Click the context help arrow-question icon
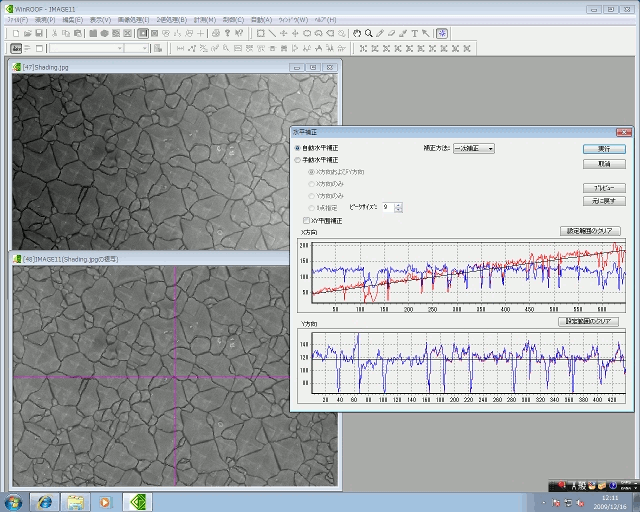This screenshot has width=640, height=512. pos(239,33)
